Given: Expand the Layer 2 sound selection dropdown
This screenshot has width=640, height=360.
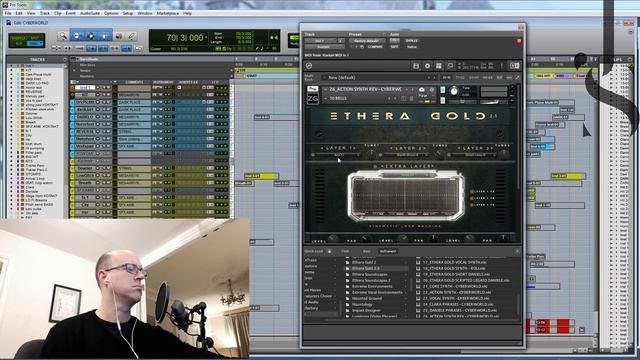Looking at the screenshot, I should [407, 155].
